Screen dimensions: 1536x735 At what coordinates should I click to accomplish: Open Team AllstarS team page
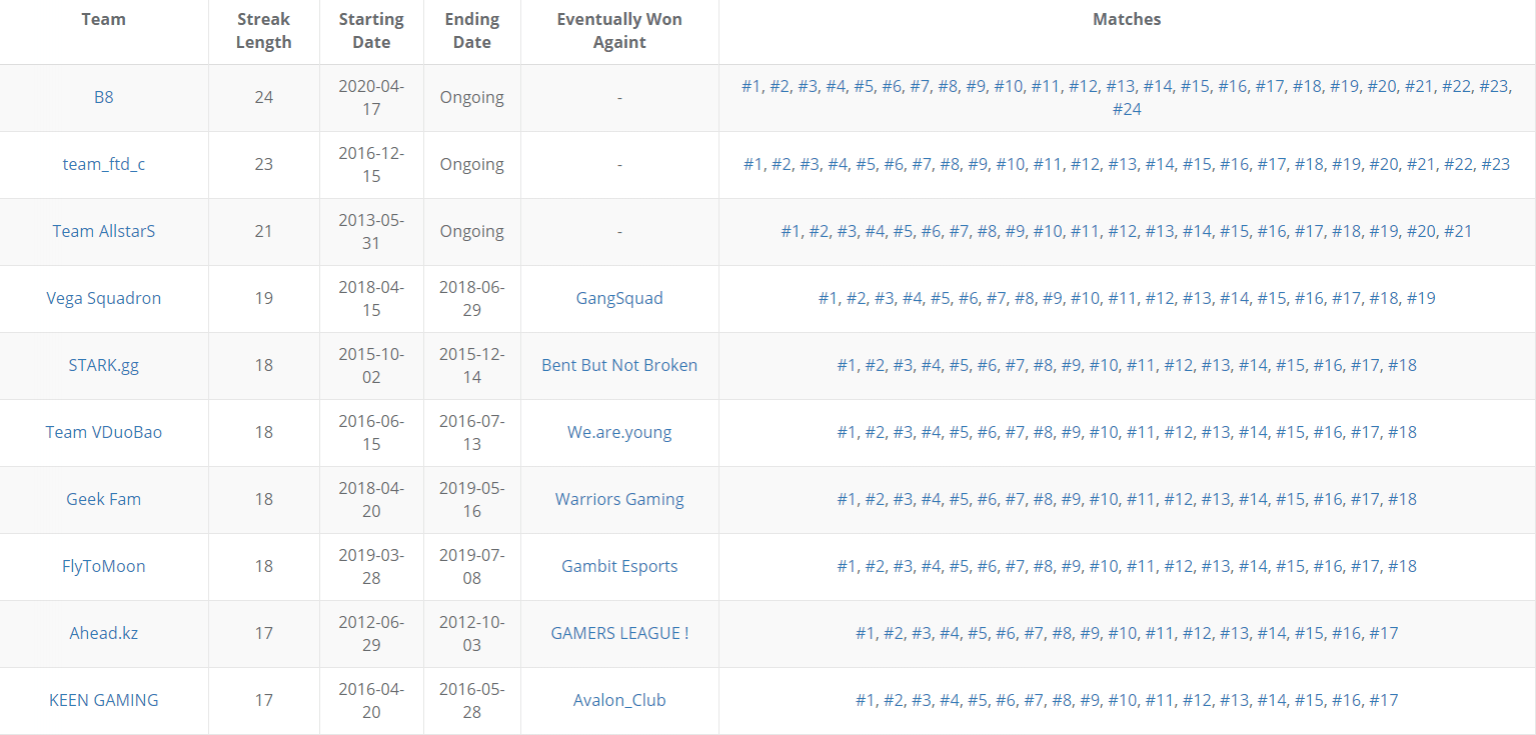coord(104,232)
